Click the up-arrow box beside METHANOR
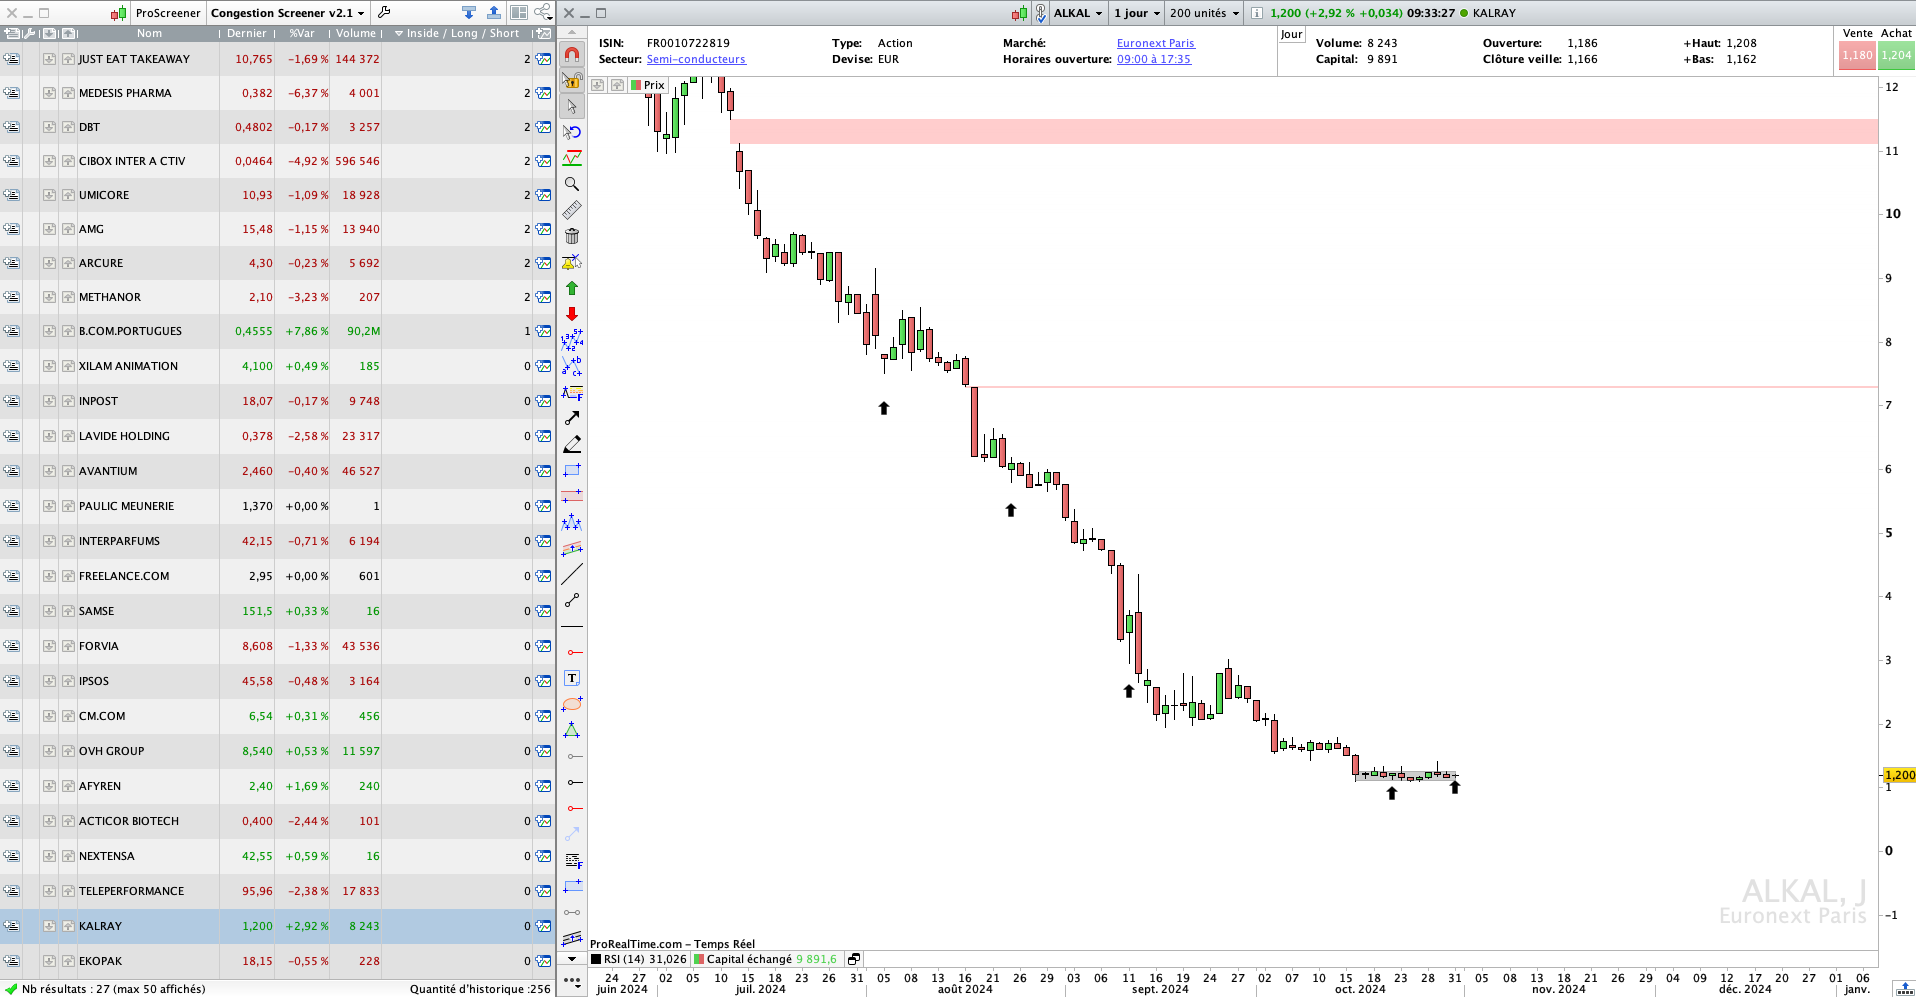This screenshot has width=1916, height=997. pos(68,297)
